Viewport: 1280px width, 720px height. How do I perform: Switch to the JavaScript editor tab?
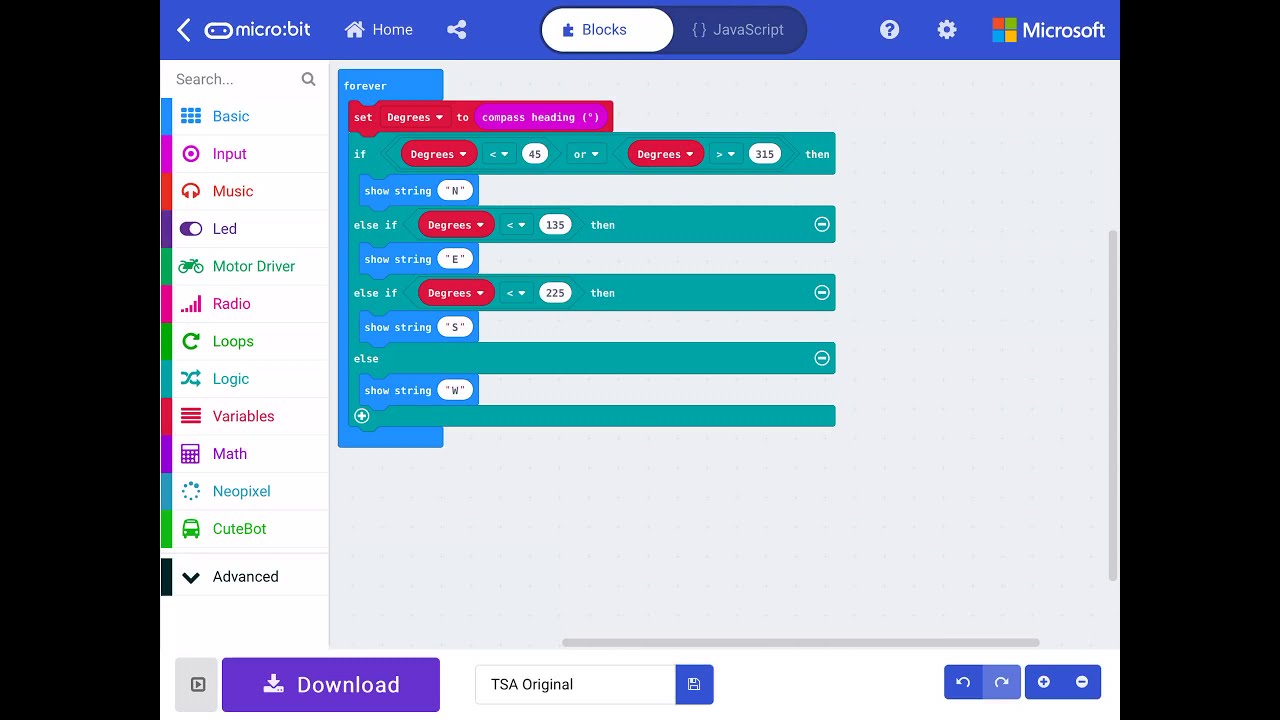coord(738,30)
